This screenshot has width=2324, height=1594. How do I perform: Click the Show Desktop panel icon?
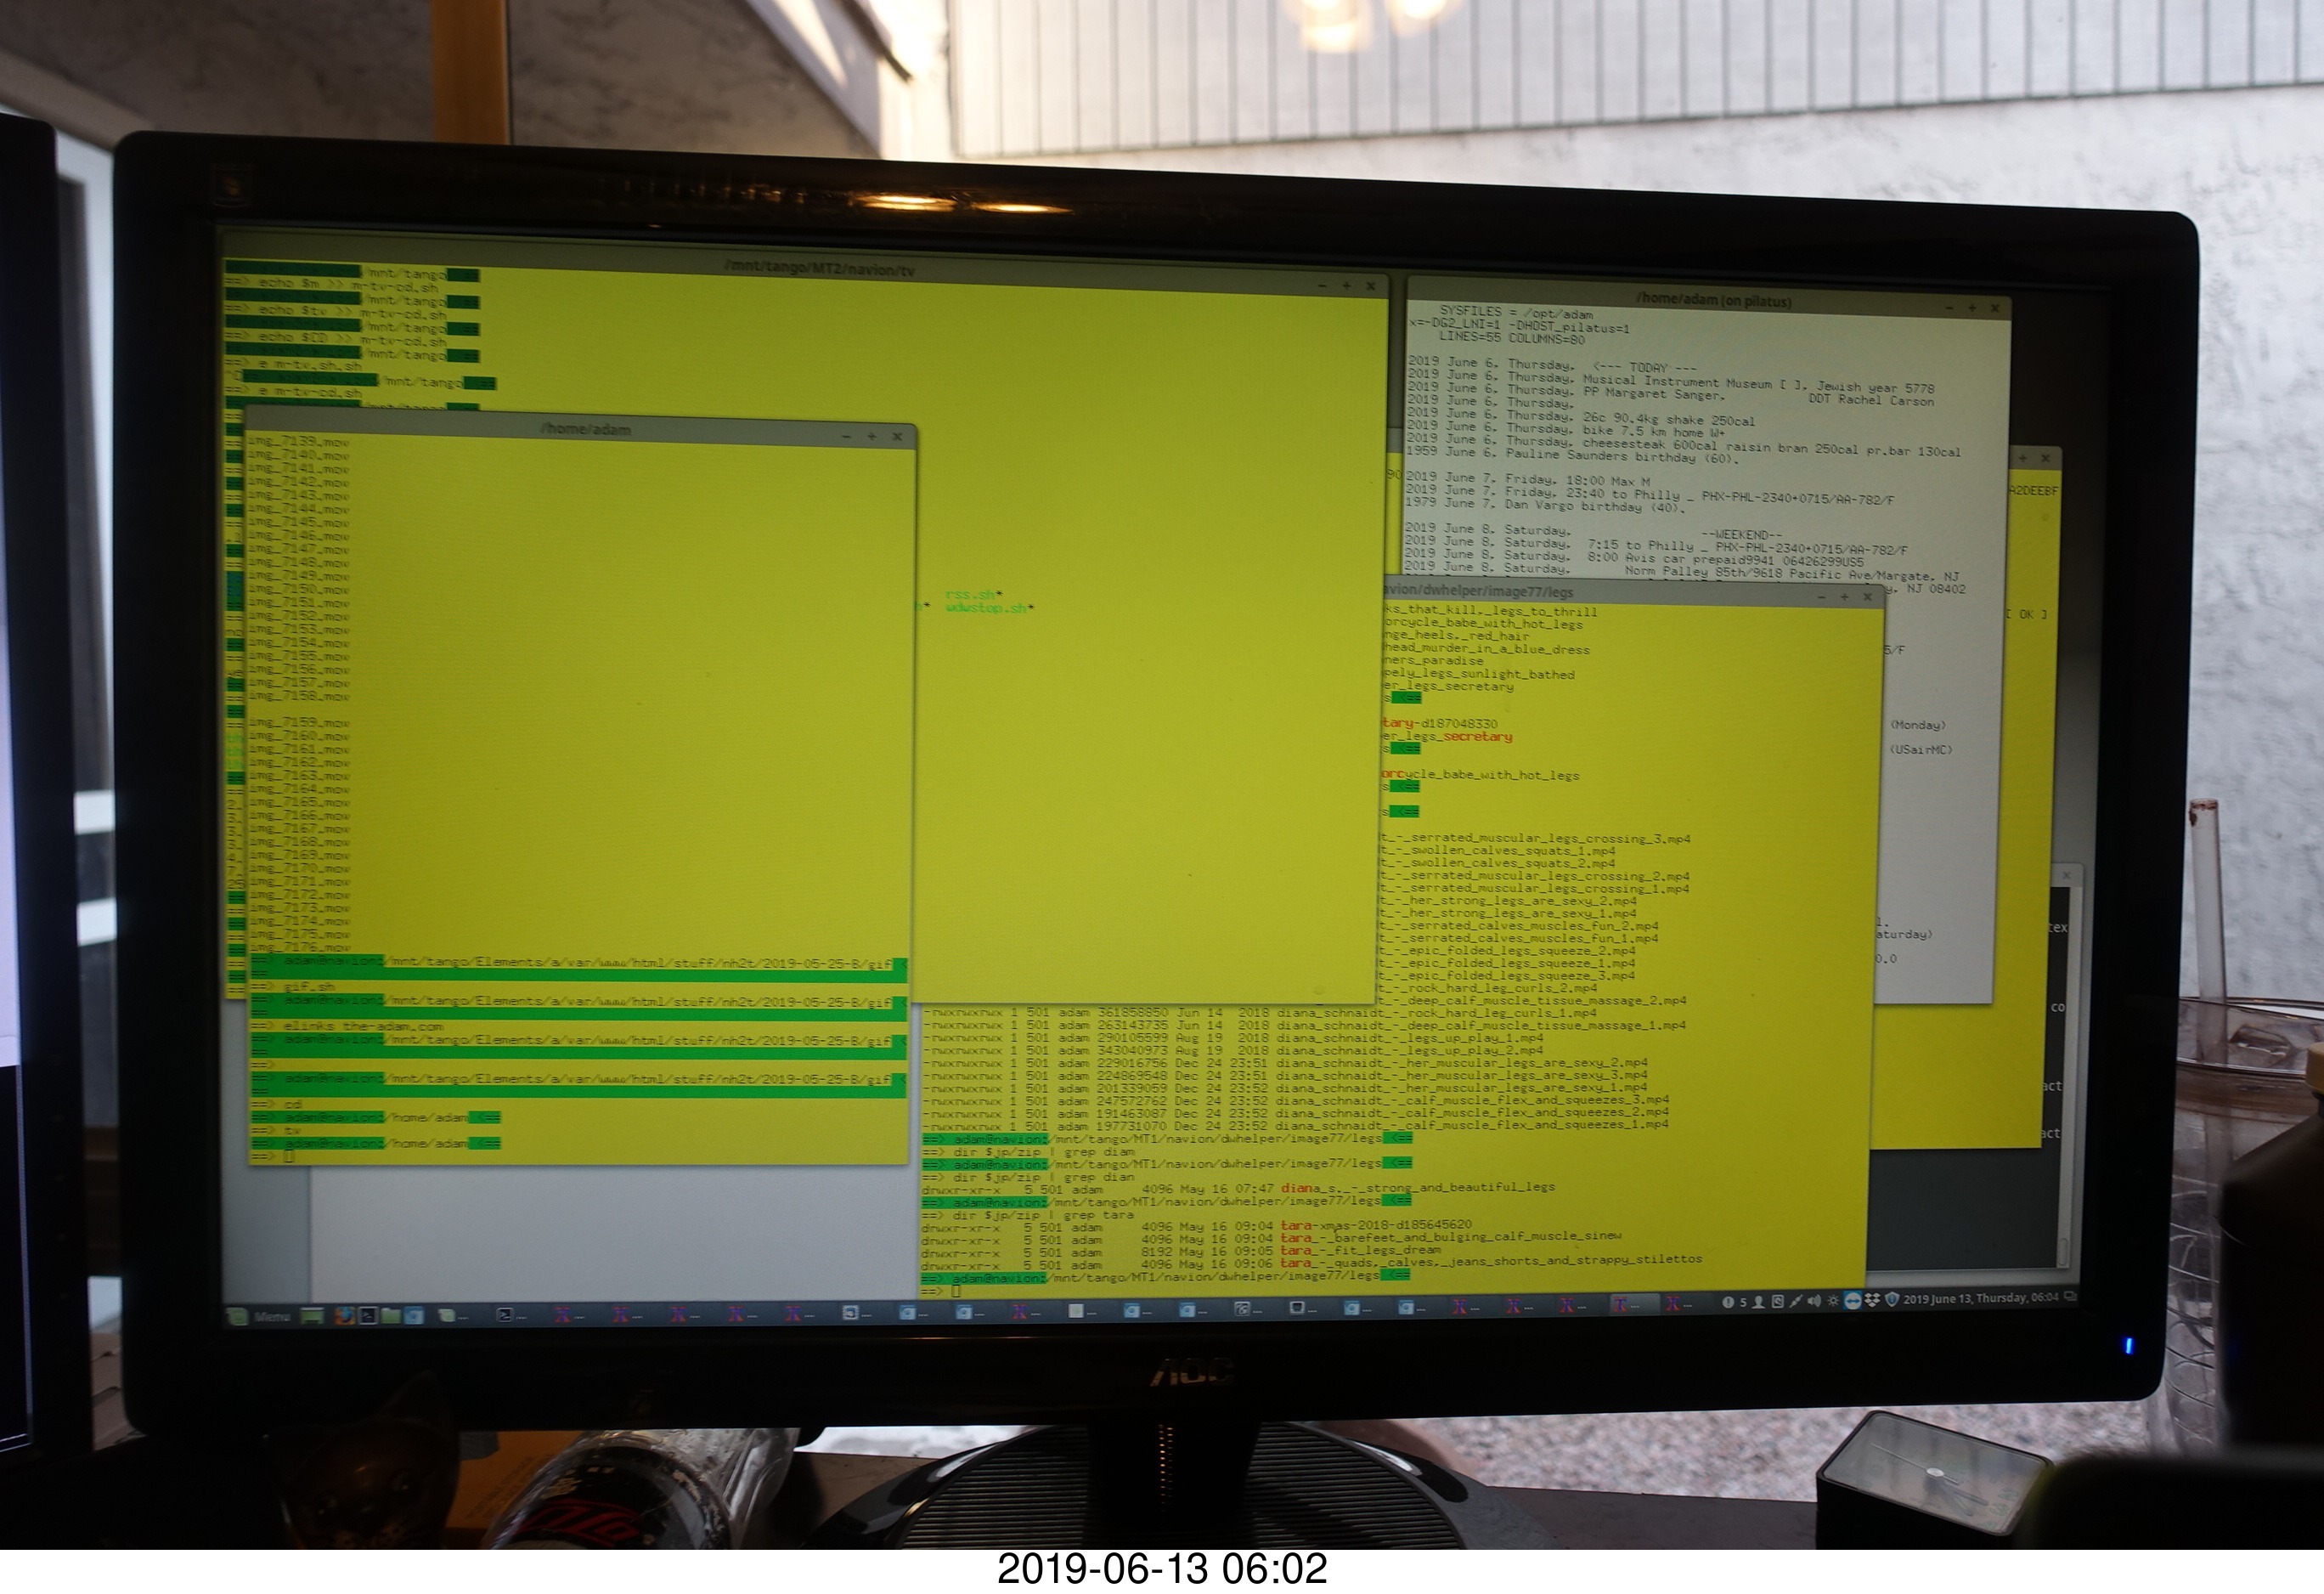point(312,1316)
